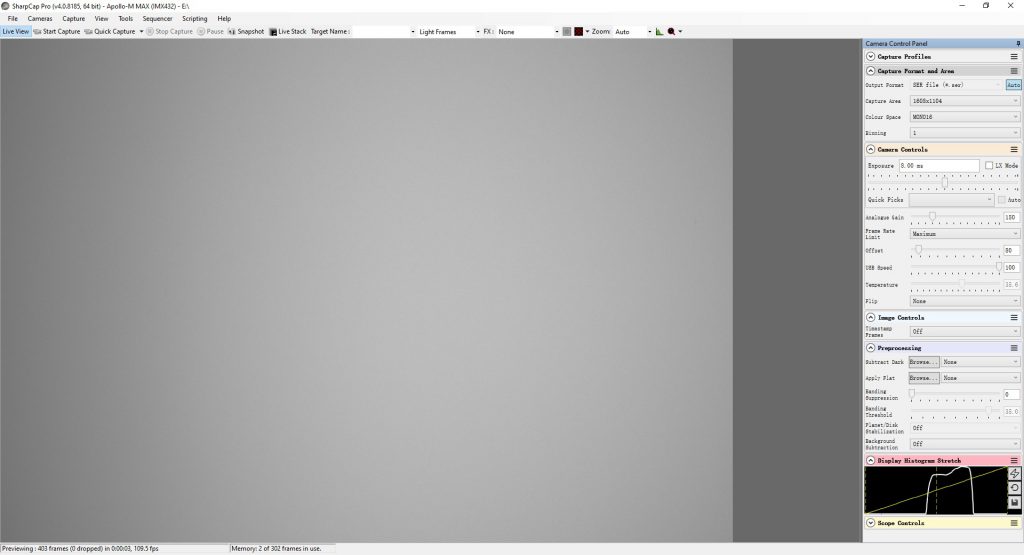The width and height of the screenshot is (1024, 555).
Task: Toggle the Live View button
Action: coord(15,32)
